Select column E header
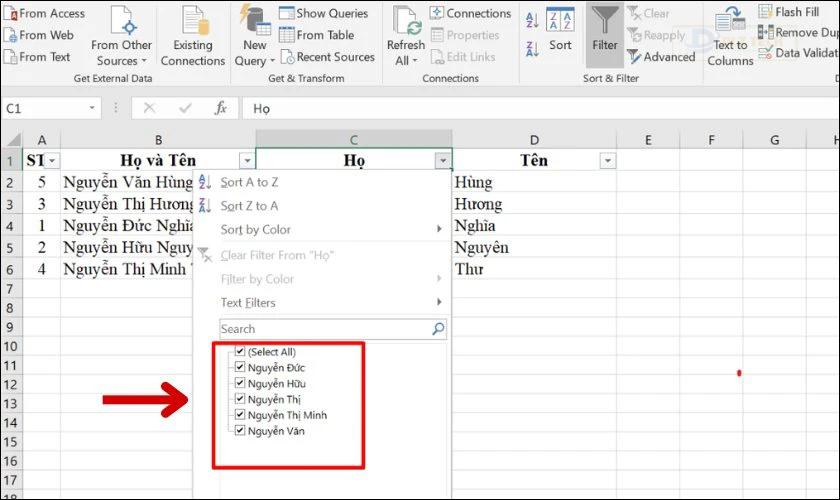 (x=648, y=140)
